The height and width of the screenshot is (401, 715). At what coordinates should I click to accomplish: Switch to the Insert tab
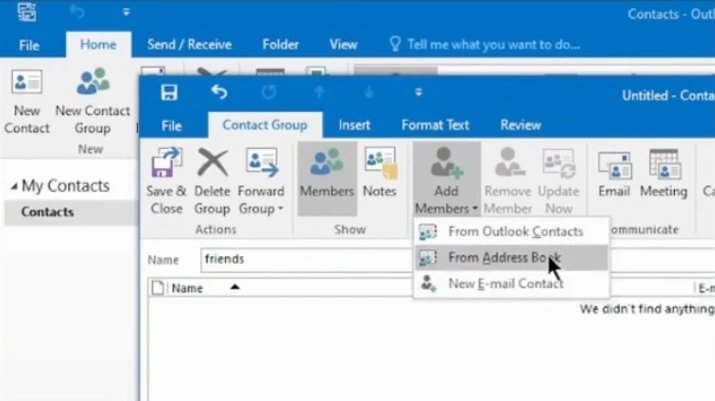point(354,125)
